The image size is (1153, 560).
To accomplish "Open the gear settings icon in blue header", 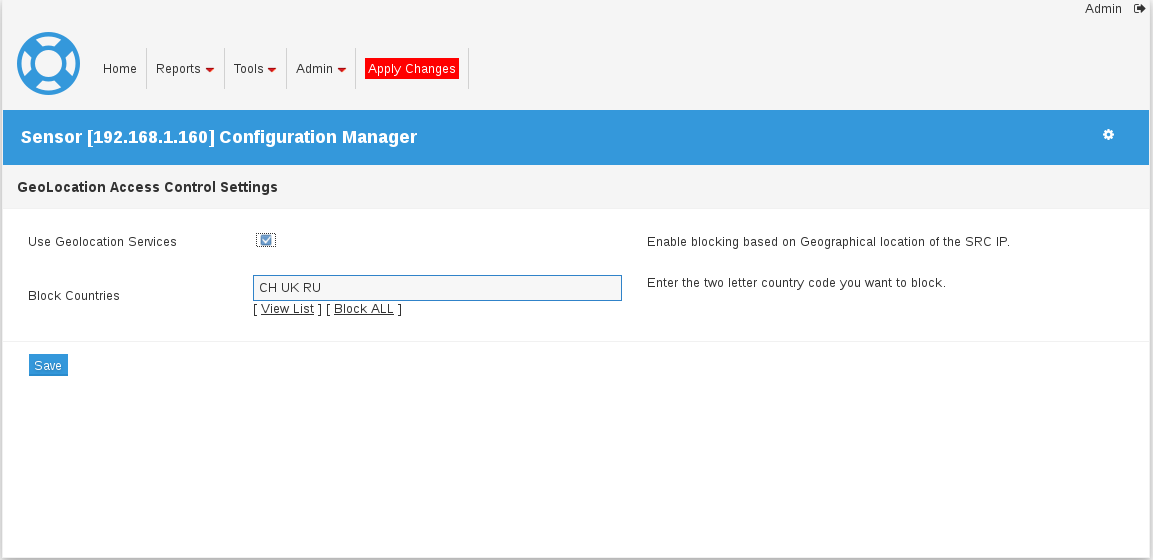I will coord(1108,134).
